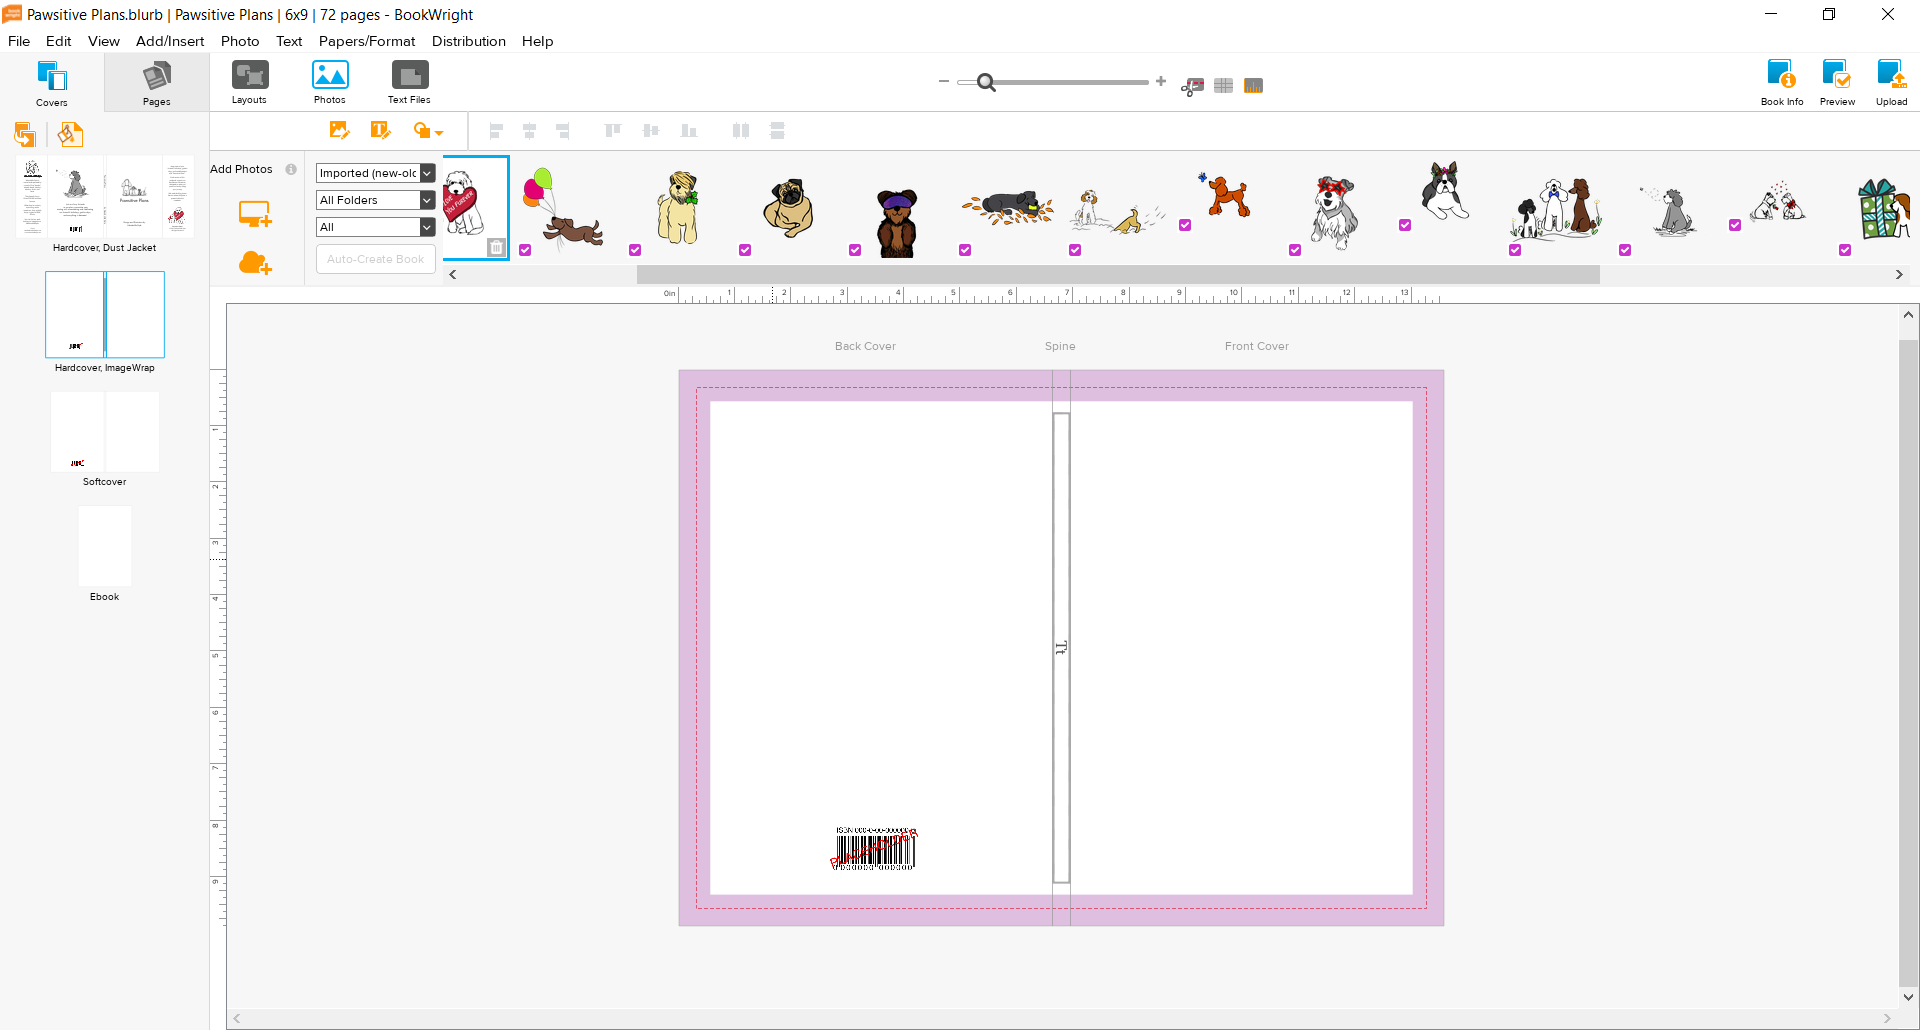Viewport: 1920px width, 1030px height.
Task: Open the View menu
Action: click(x=104, y=41)
